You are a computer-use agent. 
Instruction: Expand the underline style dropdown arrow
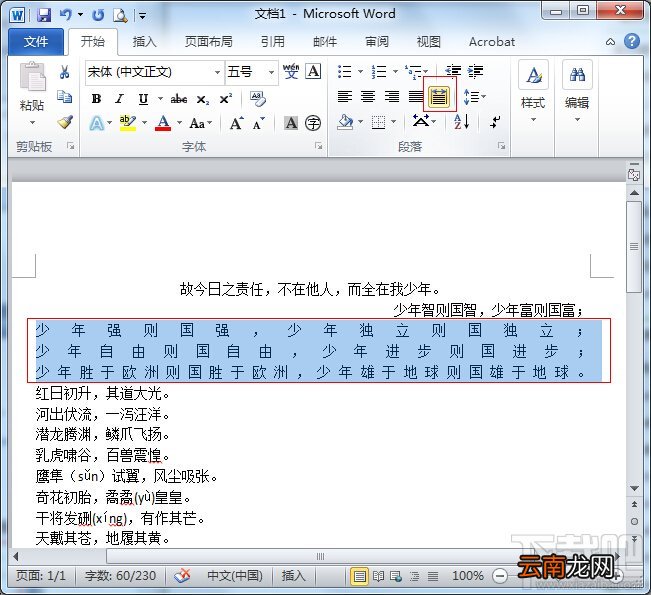pos(160,99)
